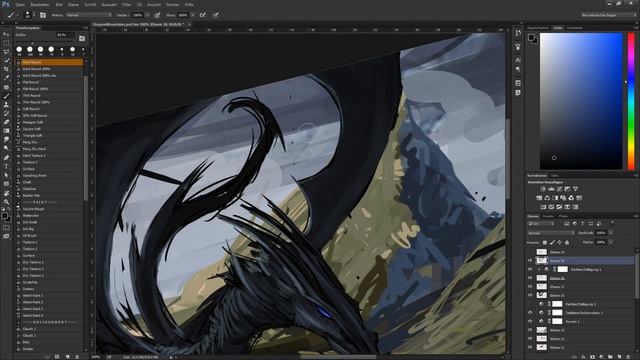Select the Move tool
Screen dimensions: 640x360
point(6,34)
